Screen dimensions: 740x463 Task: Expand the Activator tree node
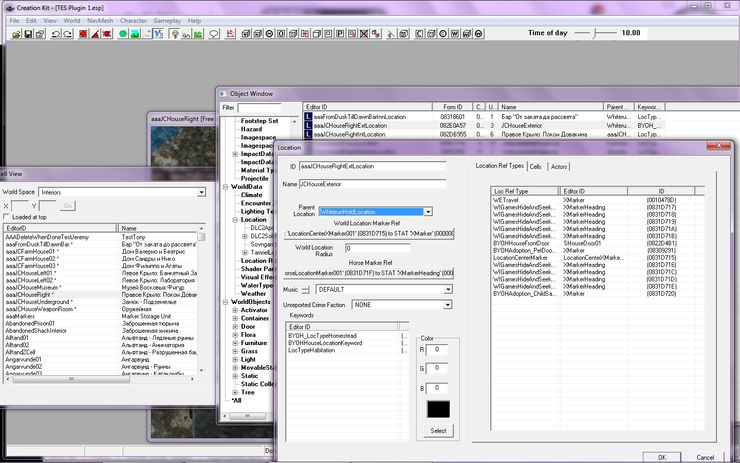coord(233,310)
